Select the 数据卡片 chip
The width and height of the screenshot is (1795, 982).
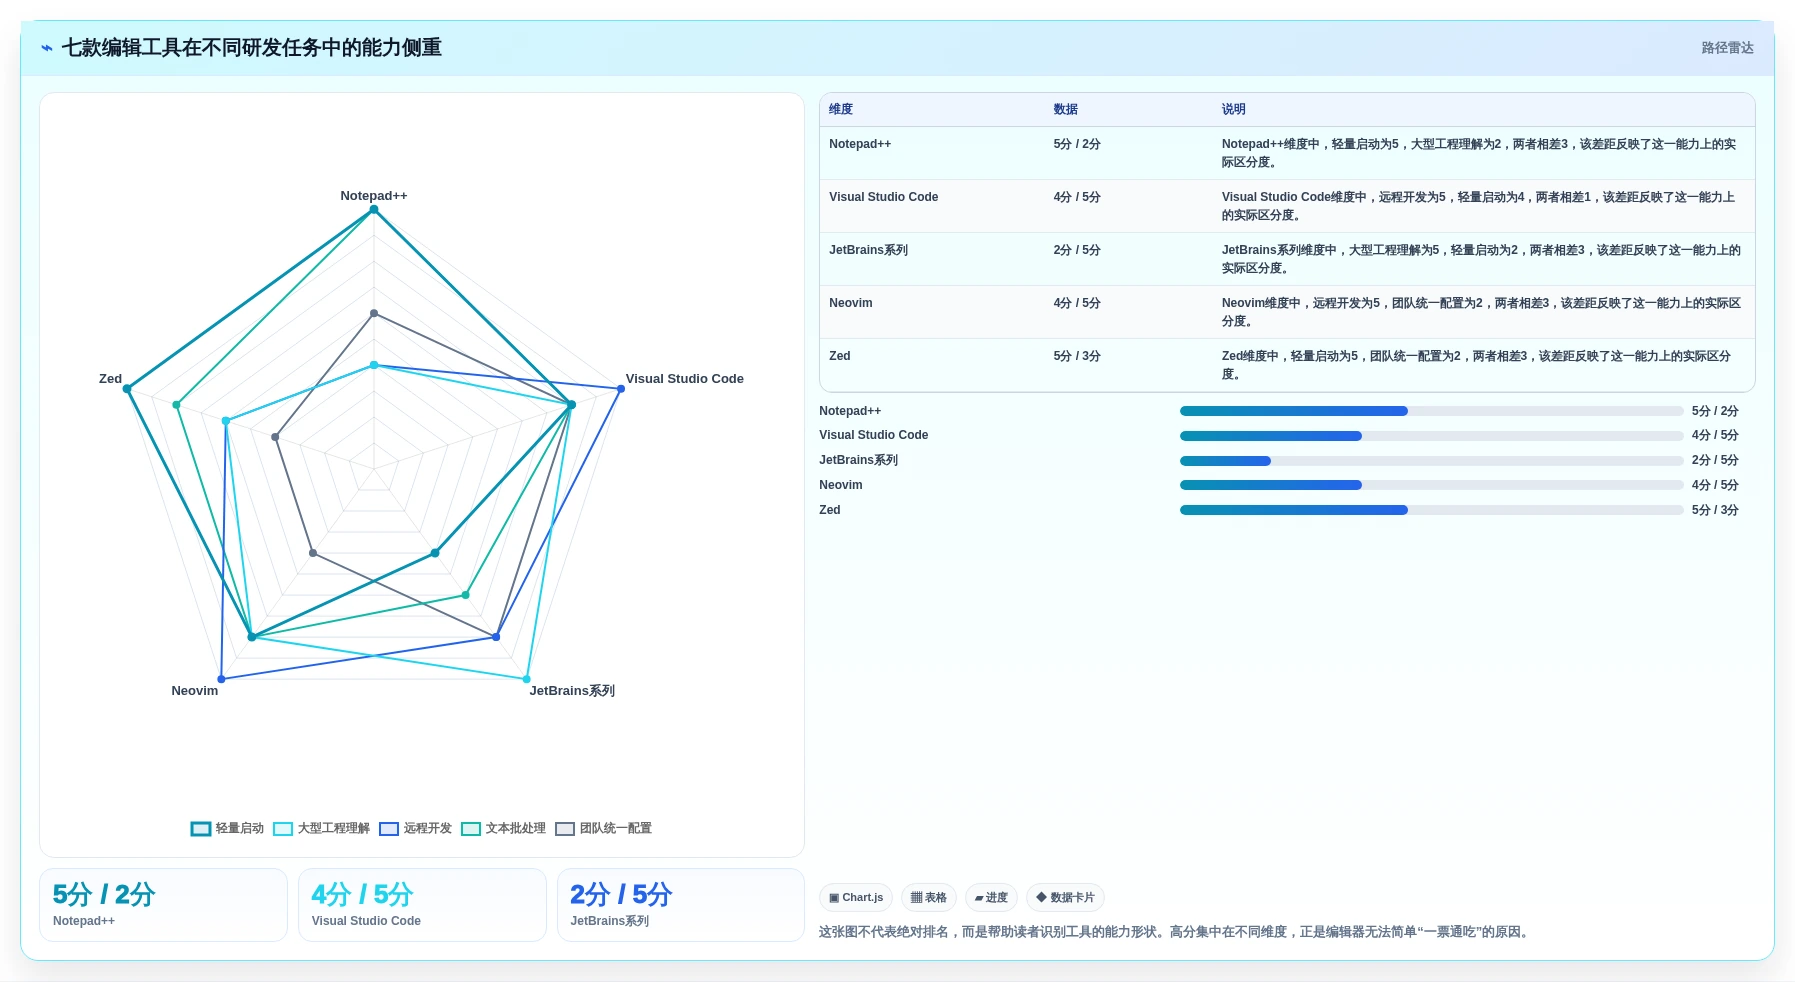pos(1065,898)
